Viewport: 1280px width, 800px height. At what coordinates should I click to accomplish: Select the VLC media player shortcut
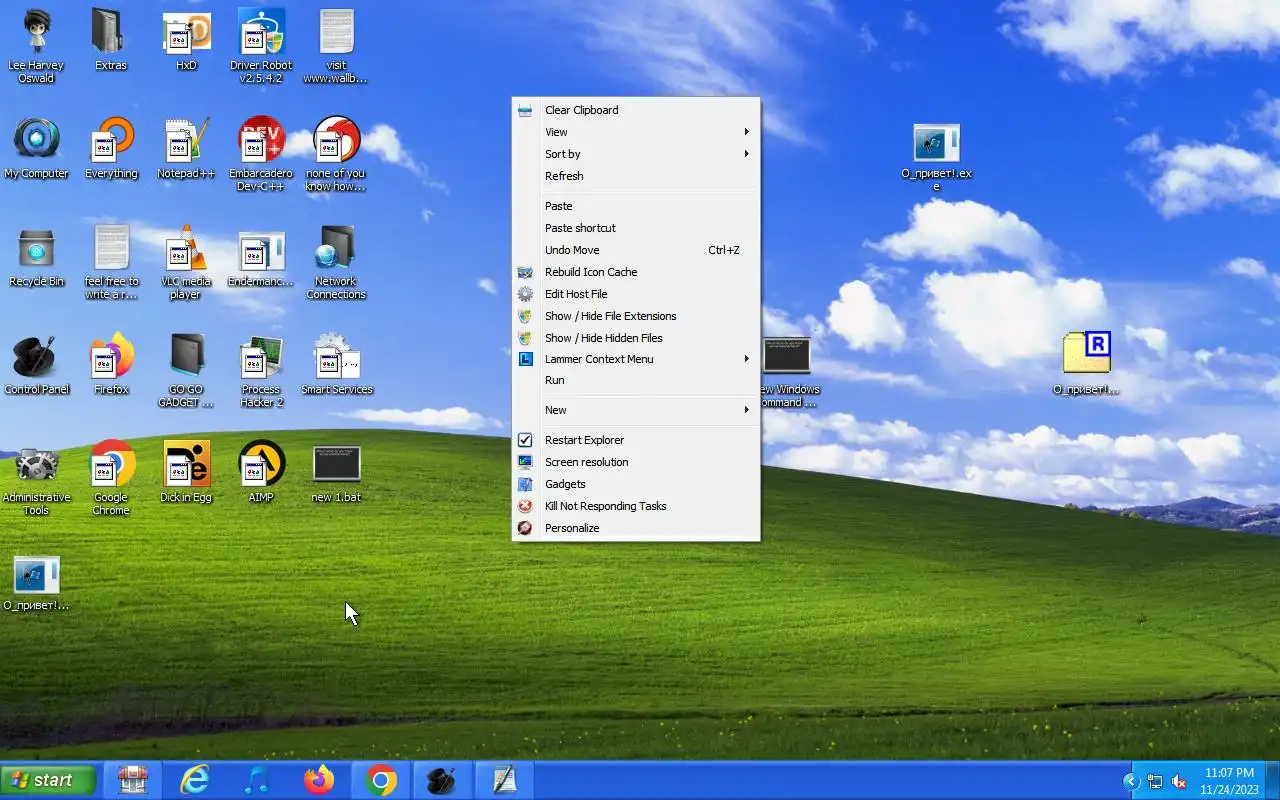pos(186,261)
